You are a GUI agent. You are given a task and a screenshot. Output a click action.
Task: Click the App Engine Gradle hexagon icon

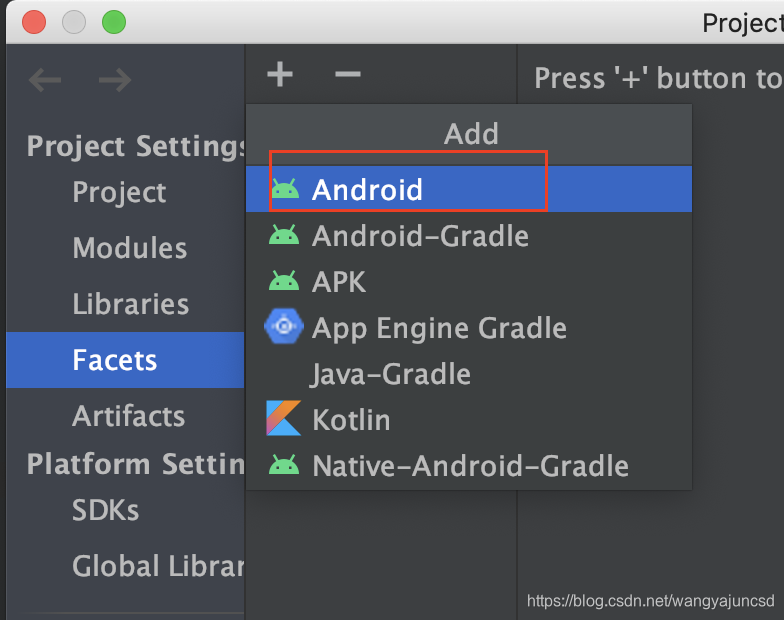(284, 326)
